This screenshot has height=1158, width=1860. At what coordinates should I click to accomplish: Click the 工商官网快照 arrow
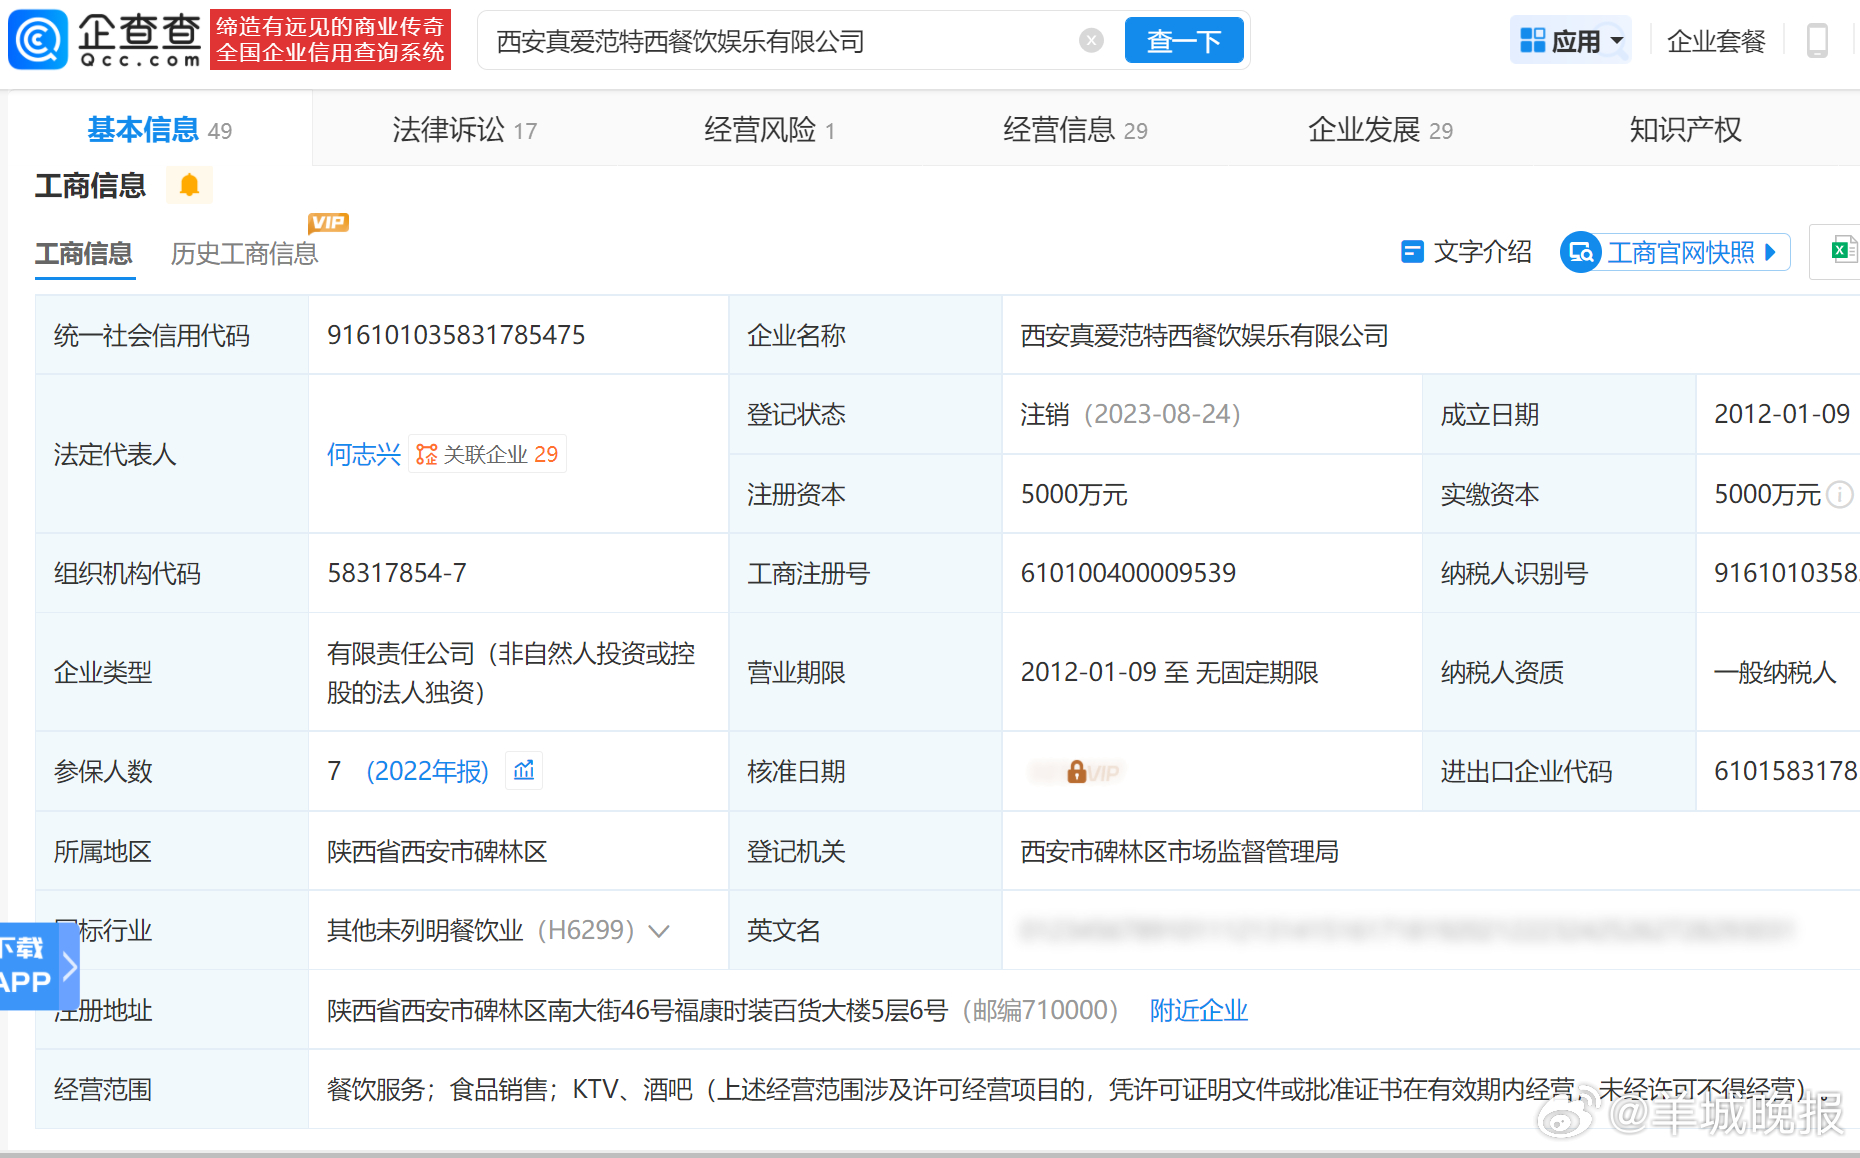point(1770,252)
